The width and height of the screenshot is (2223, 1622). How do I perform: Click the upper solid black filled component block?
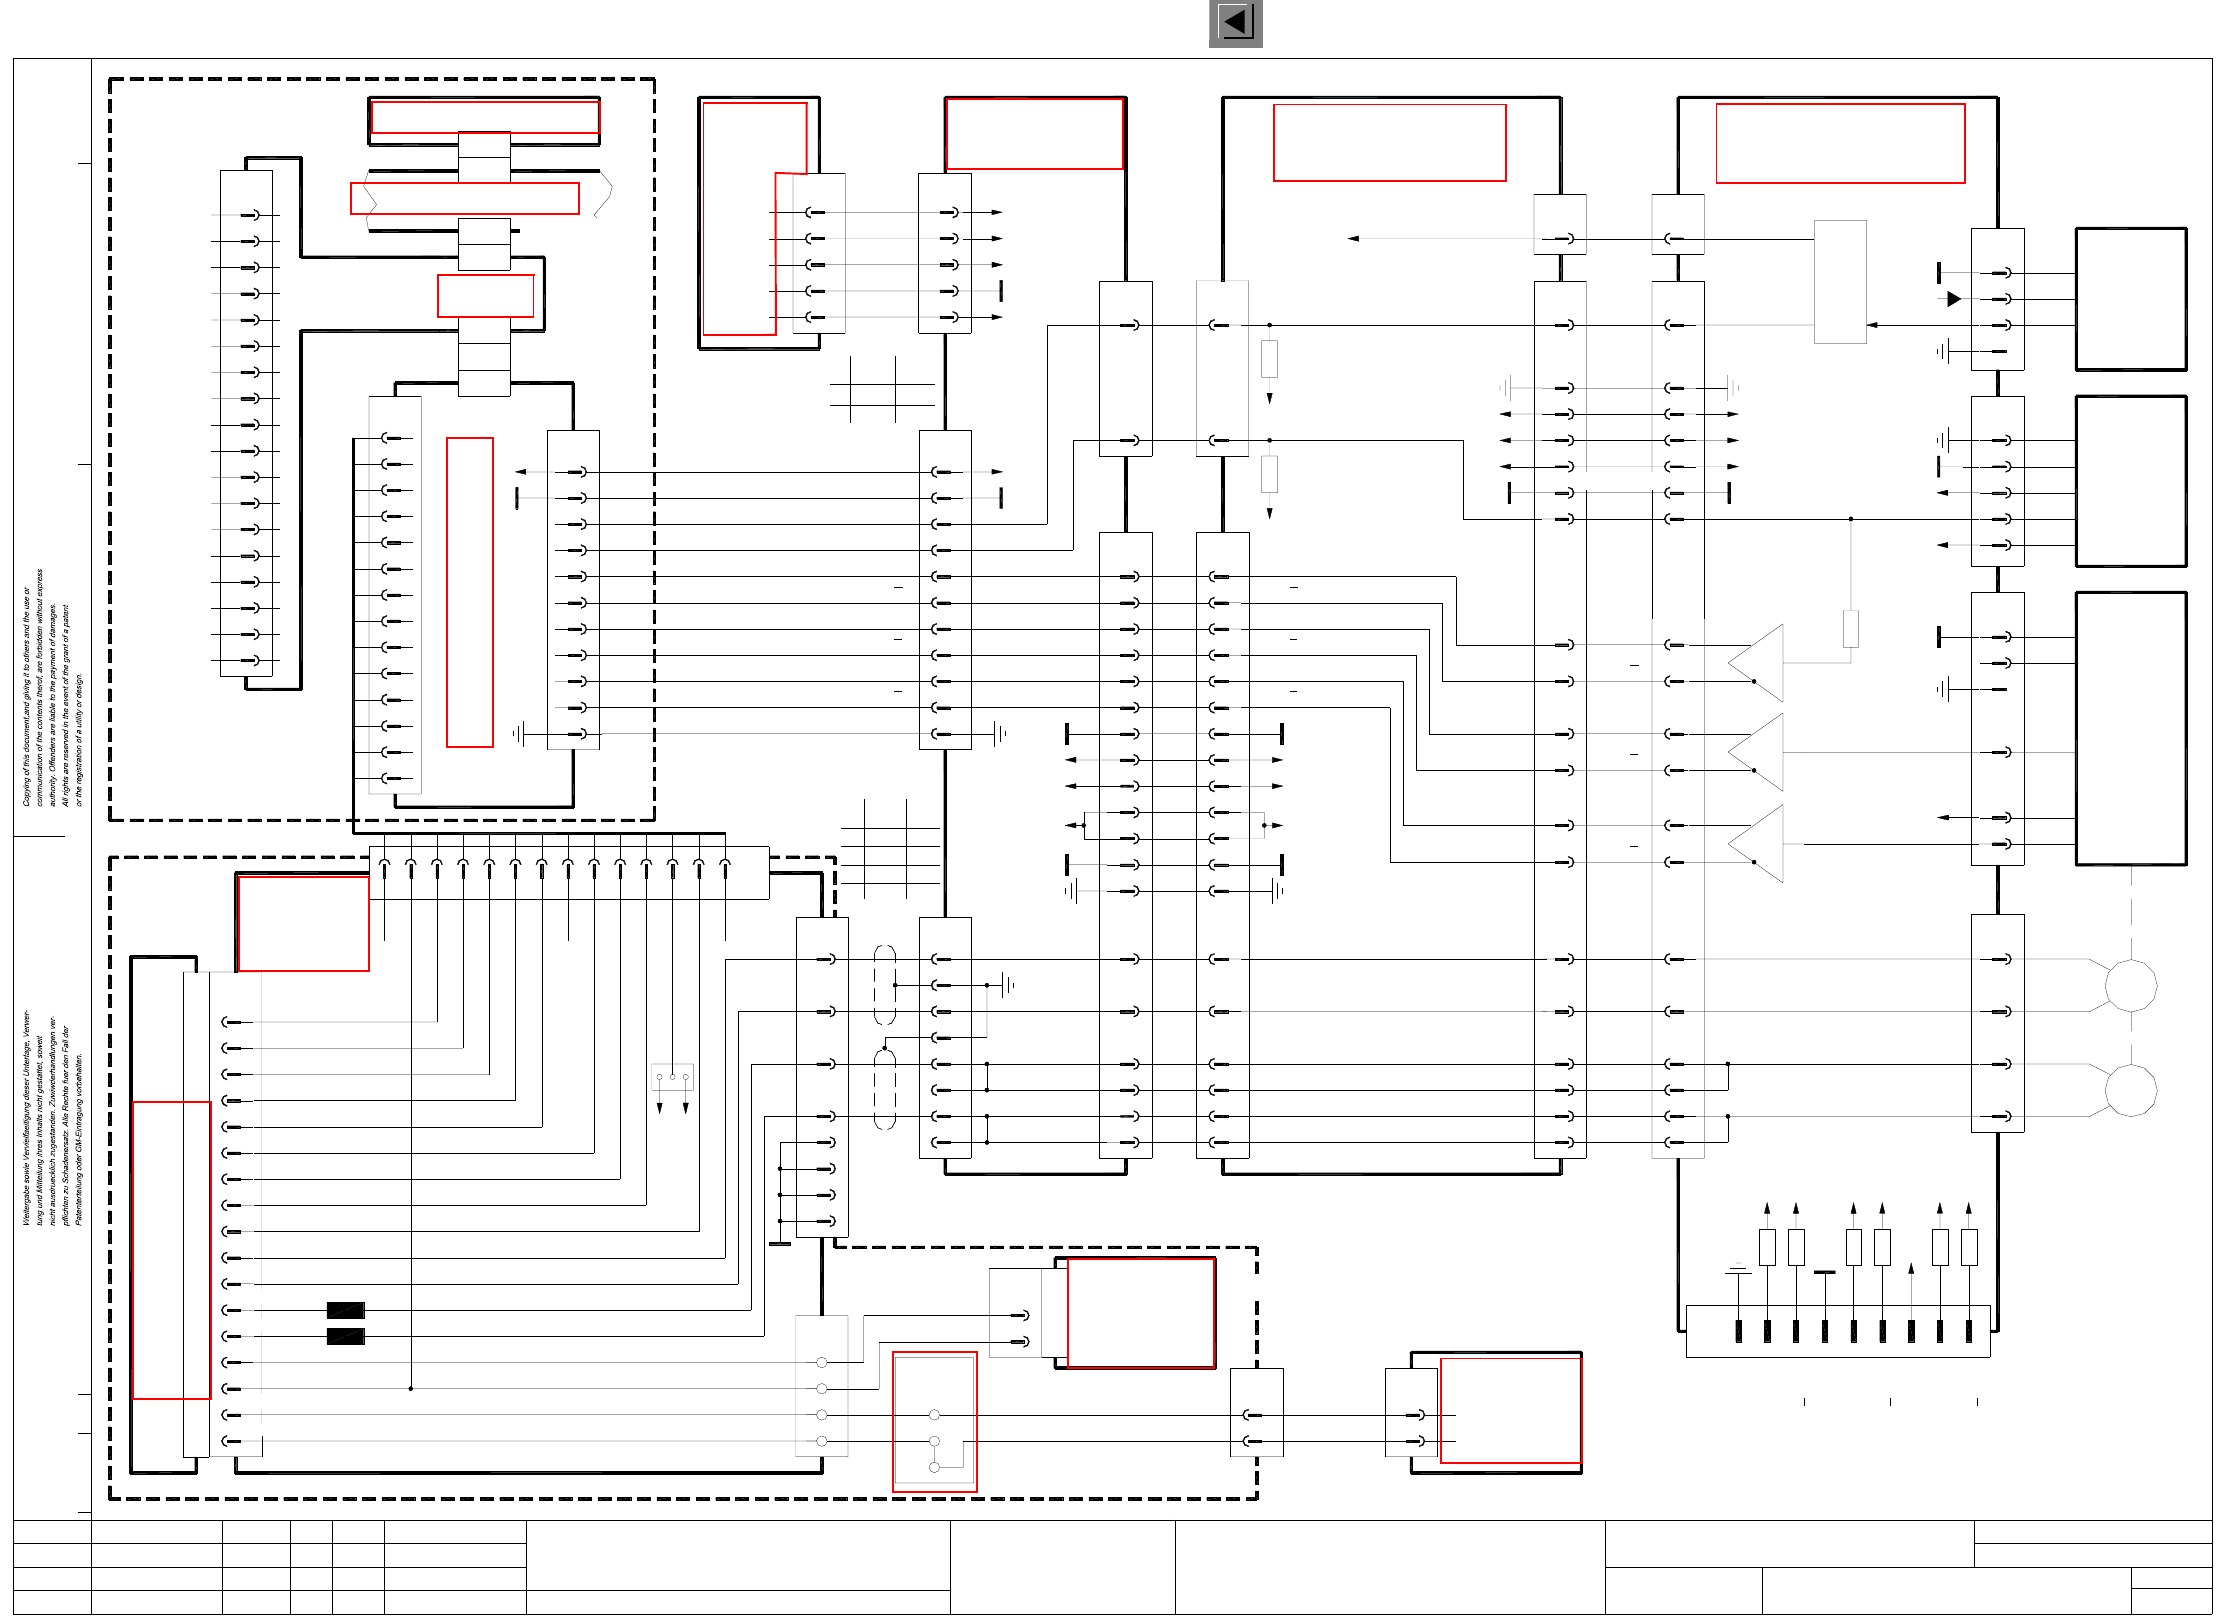coord(345,1310)
